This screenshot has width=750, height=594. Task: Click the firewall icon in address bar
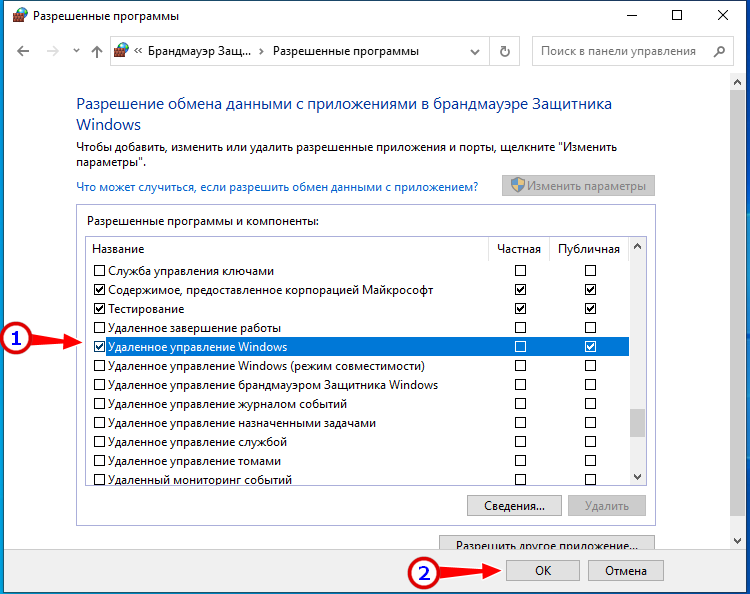coord(121,50)
